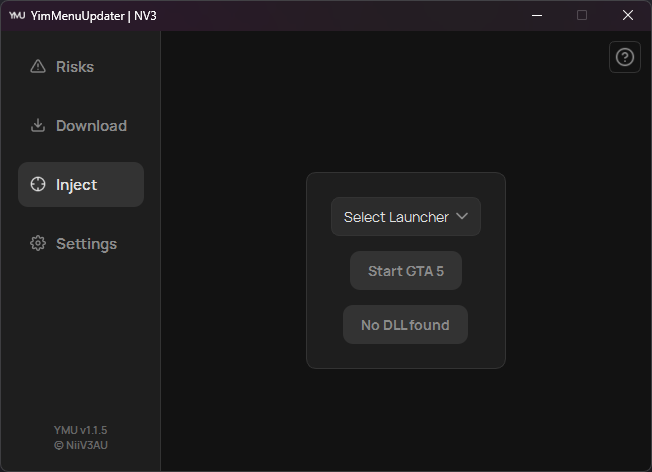Select the Inject tab label
The image size is (652, 472).
[x=77, y=185]
